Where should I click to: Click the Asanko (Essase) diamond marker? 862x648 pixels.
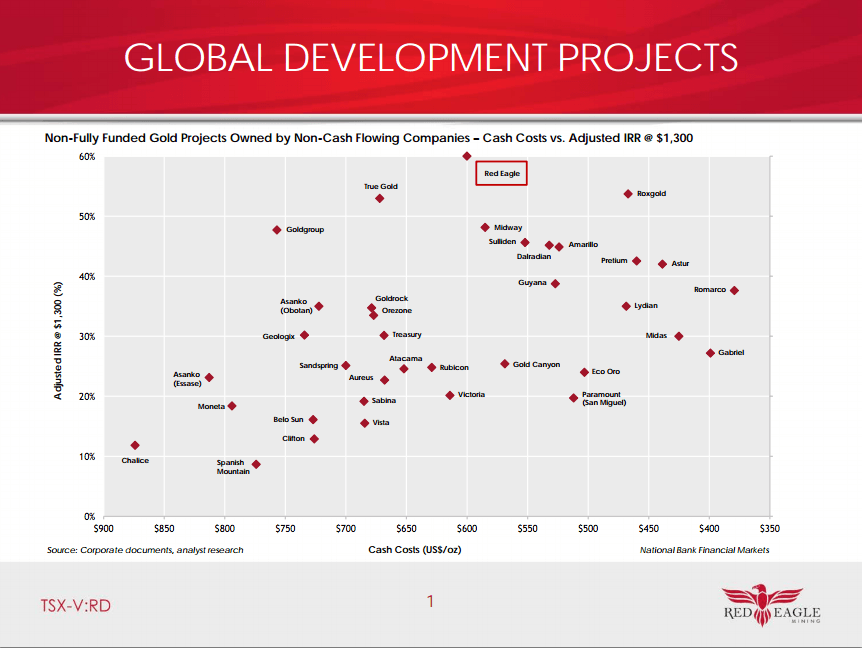[209, 378]
